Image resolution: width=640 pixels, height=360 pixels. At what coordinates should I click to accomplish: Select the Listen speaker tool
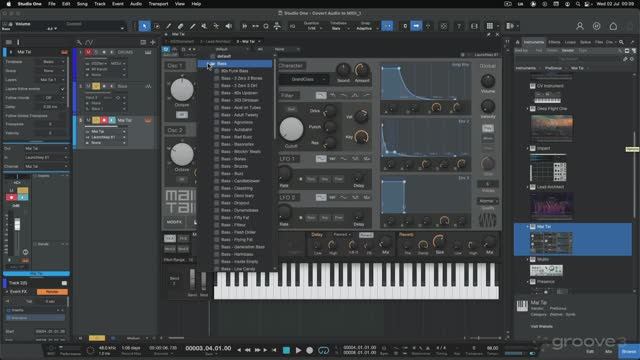229,26
